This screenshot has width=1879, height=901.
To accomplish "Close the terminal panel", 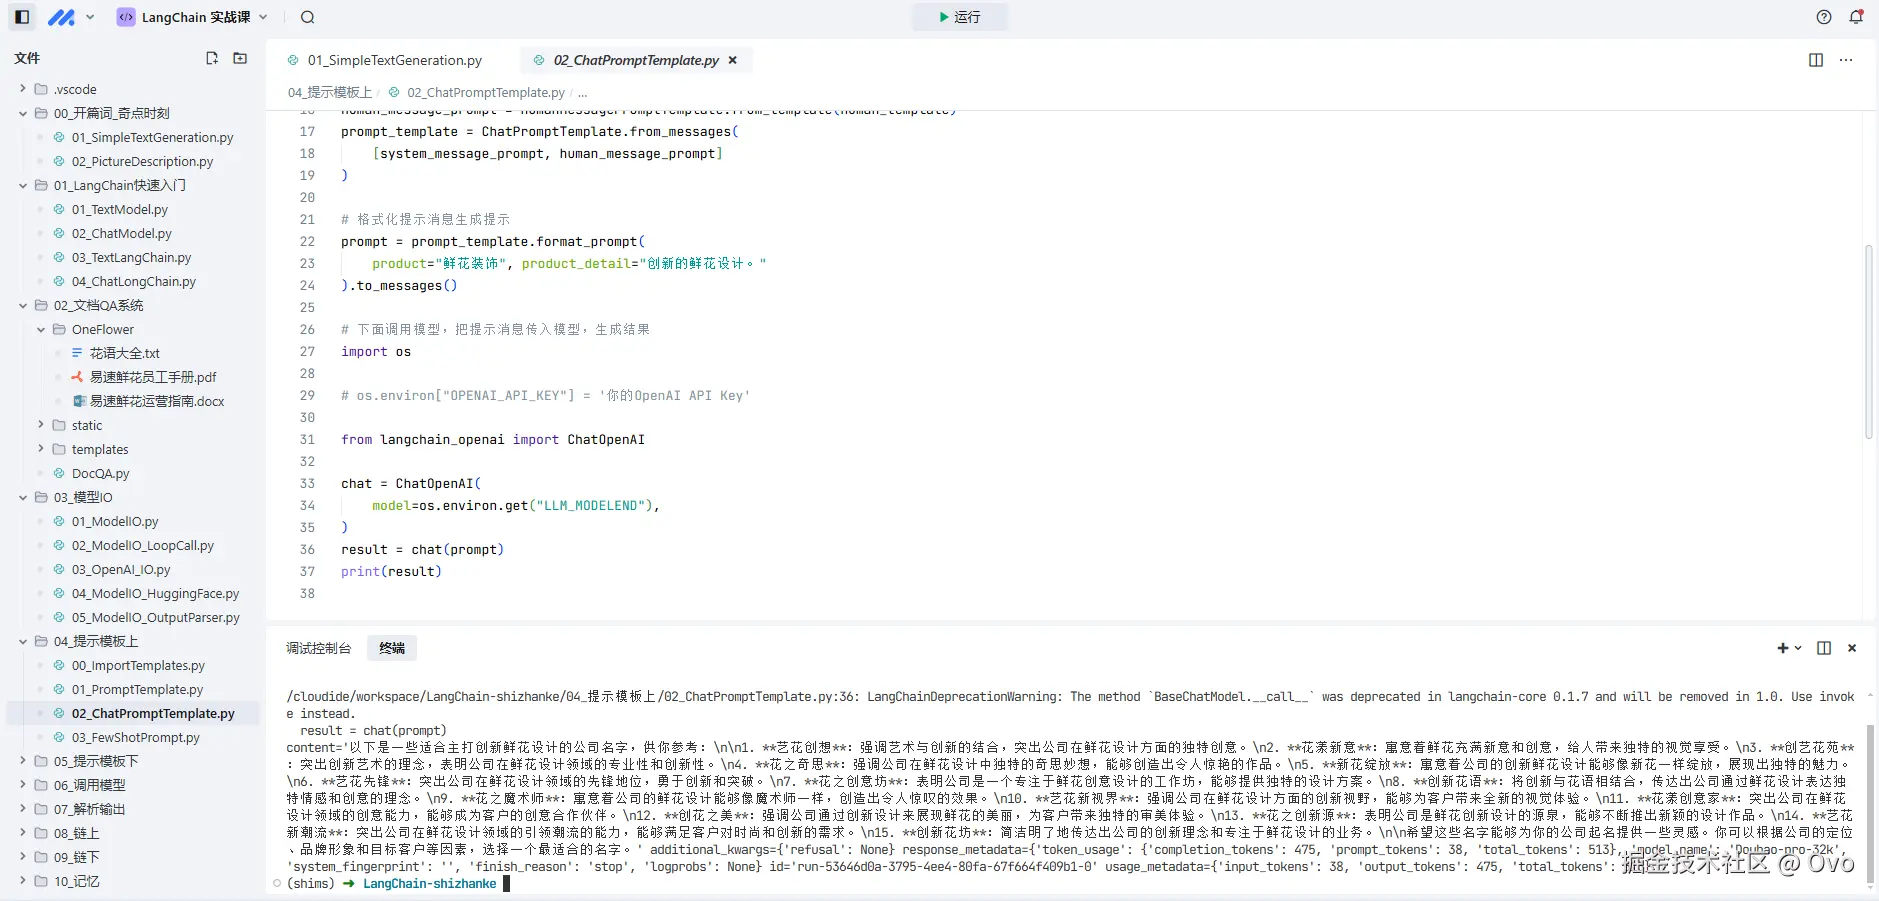I will [x=1852, y=648].
